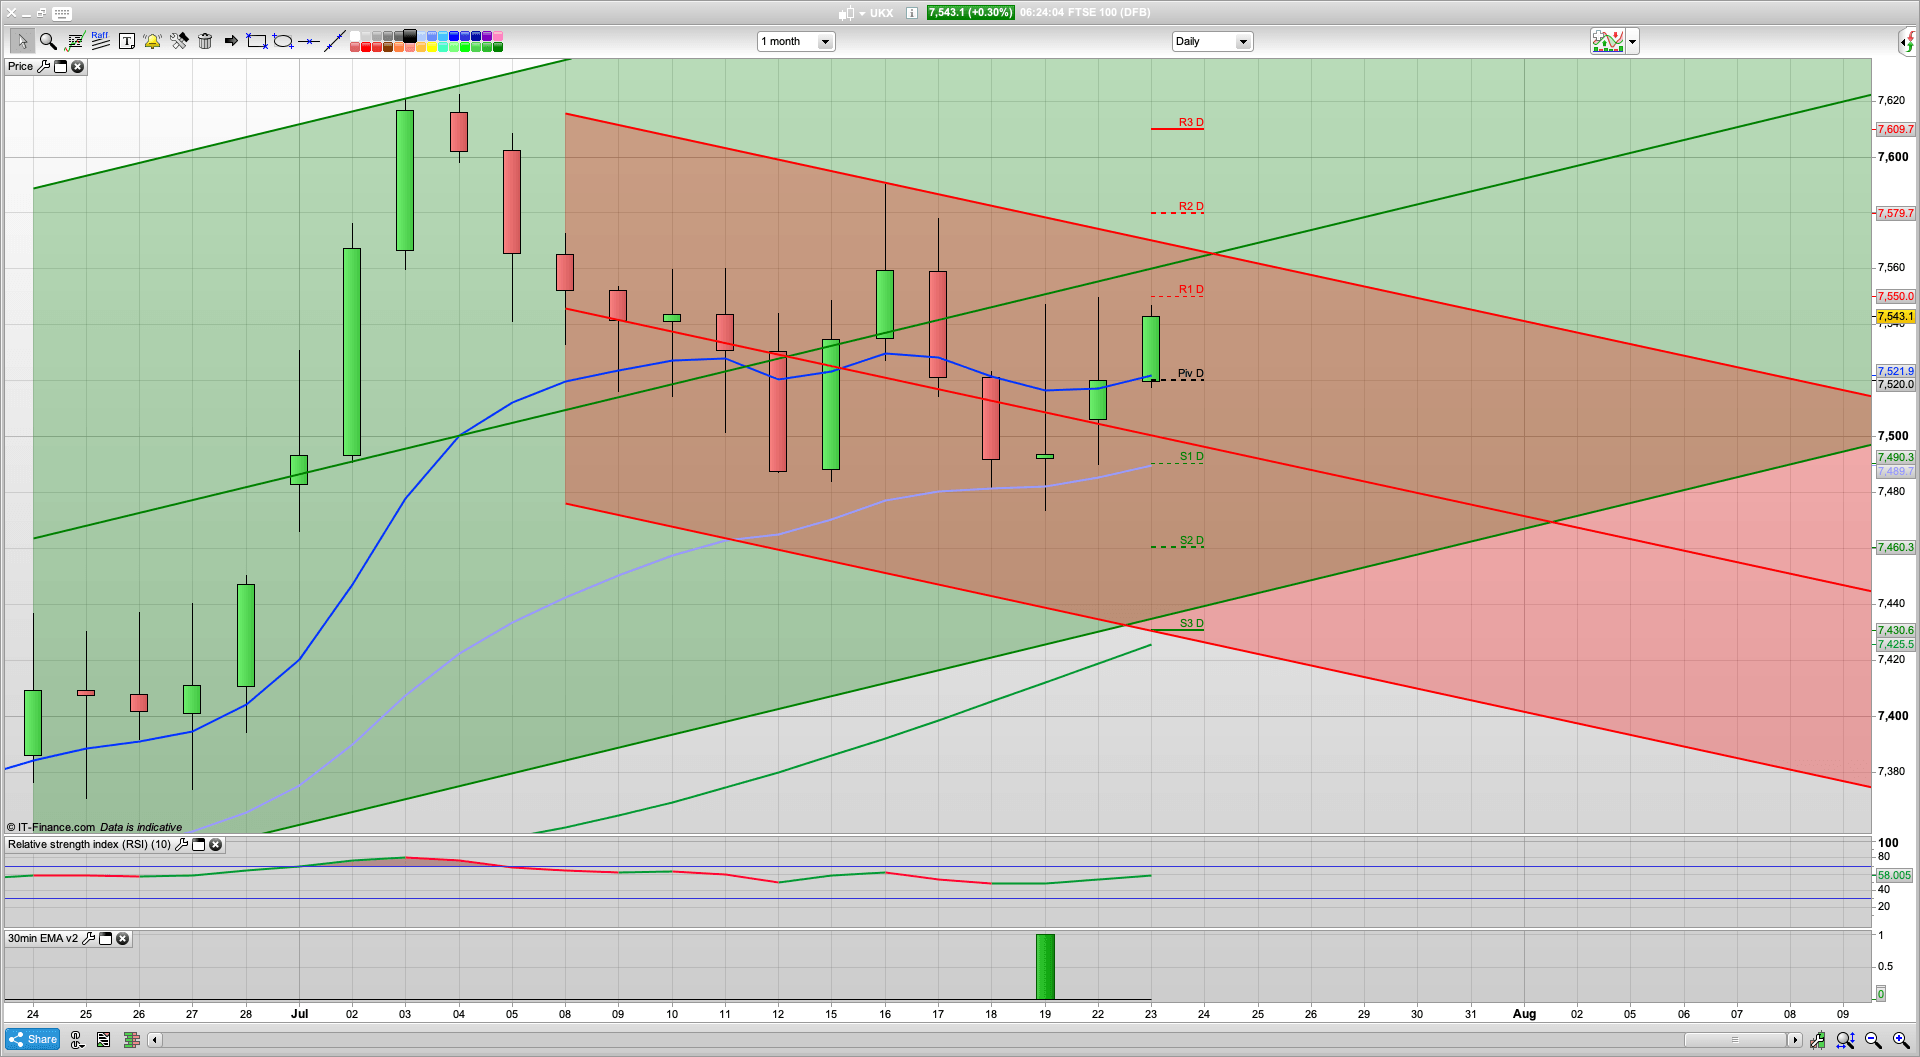The height and width of the screenshot is (1057, 1920).
Task: Zoom in with the plus magnifier
Action: tap(1901, 1040)
